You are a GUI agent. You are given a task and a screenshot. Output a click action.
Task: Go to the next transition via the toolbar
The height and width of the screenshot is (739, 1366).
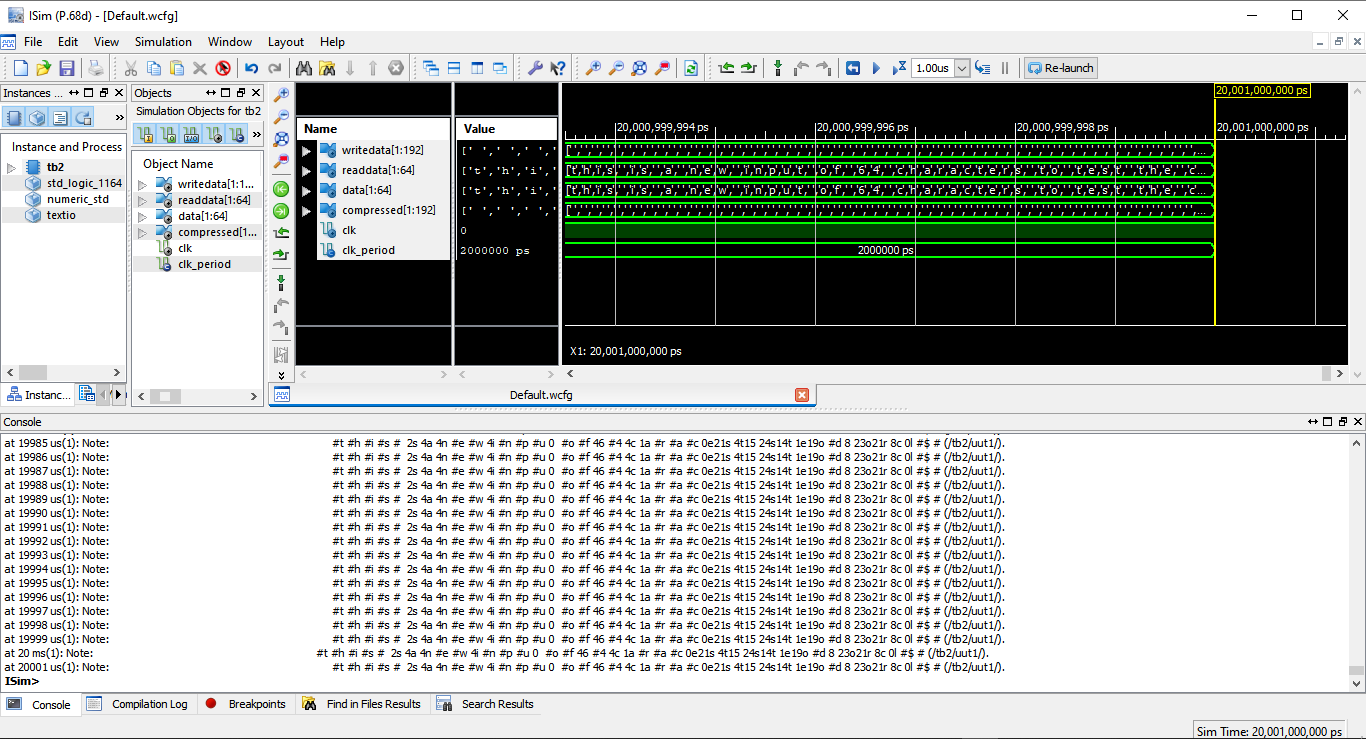tap(748, 68)
